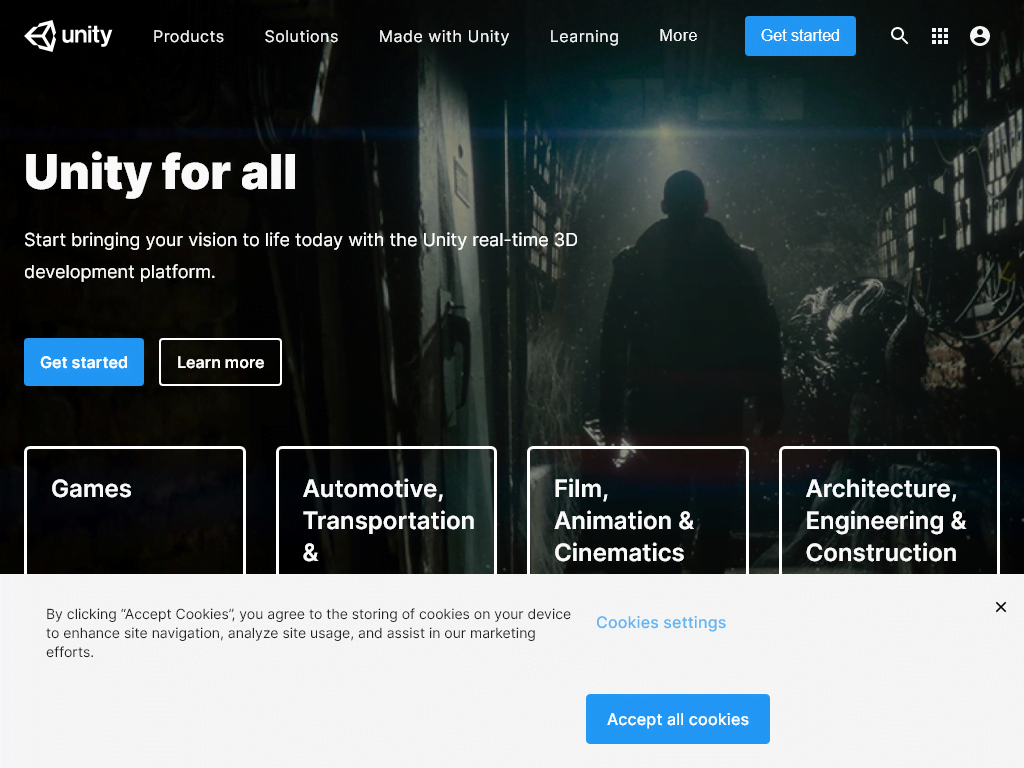Click the Unity logo in header
Viewport: 1024px width, 768px height.
point(68,36)
